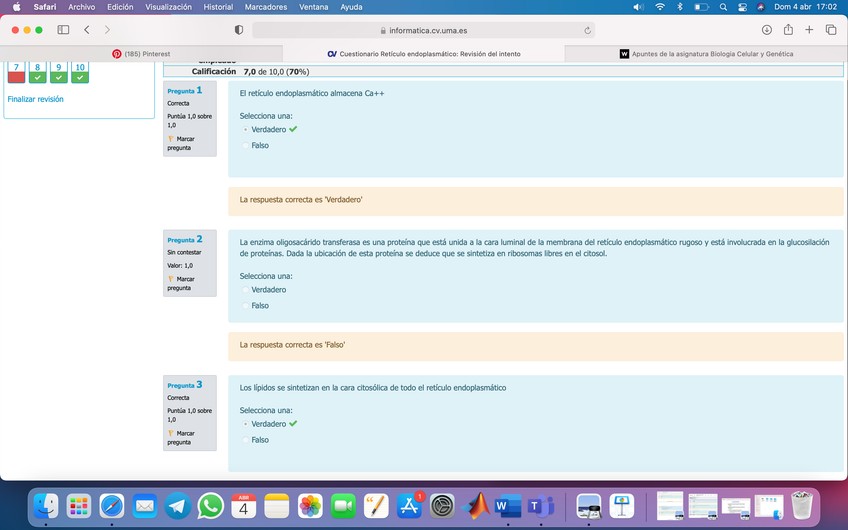Switch to the Pinterest tab
This screenshot has width=848, height=530.
click(x=141, y=53)
